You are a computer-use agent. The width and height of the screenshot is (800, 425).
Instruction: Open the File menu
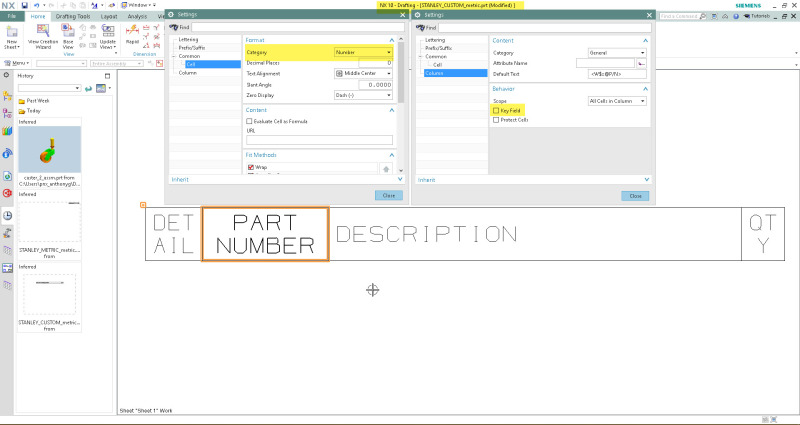[12, 16]
